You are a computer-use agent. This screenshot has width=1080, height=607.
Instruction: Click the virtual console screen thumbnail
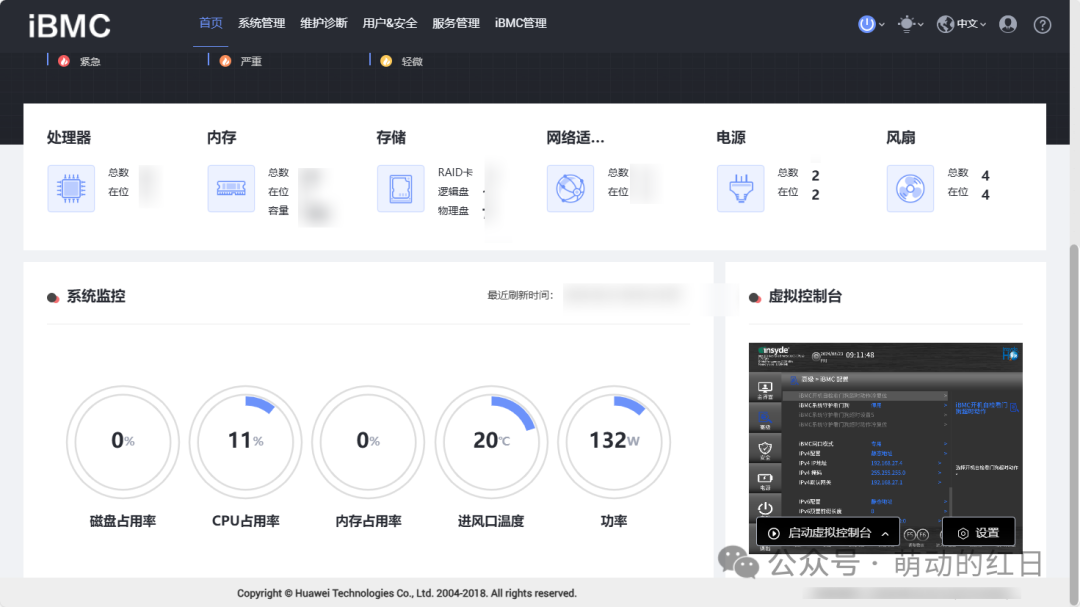click(886, 448)
